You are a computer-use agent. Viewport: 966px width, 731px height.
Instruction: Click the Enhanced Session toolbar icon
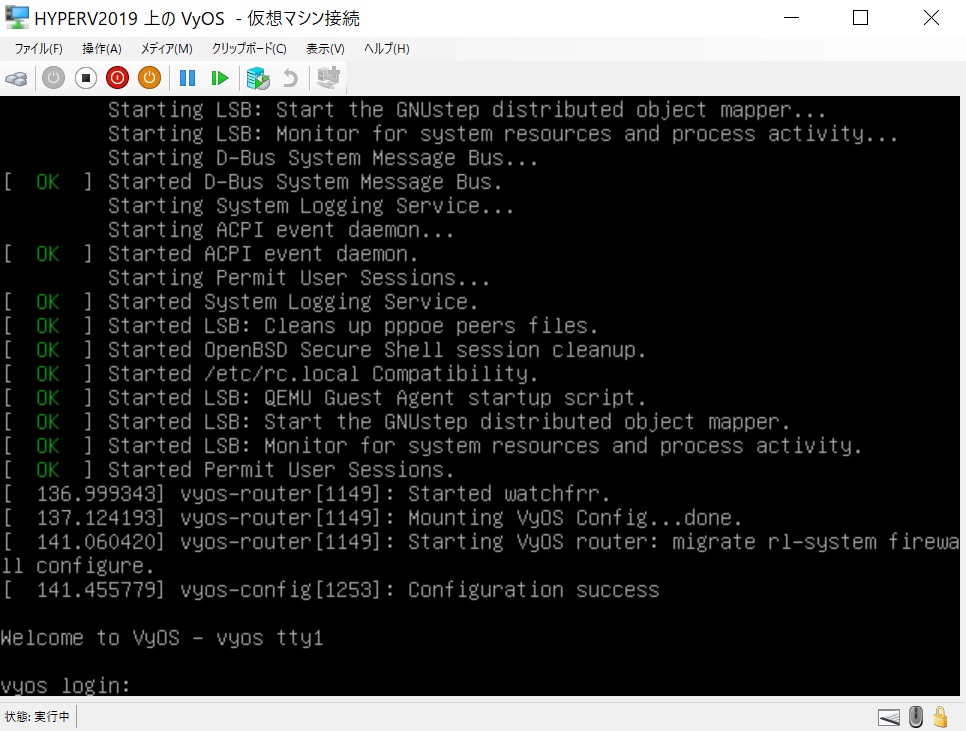[x=328, y=78]
